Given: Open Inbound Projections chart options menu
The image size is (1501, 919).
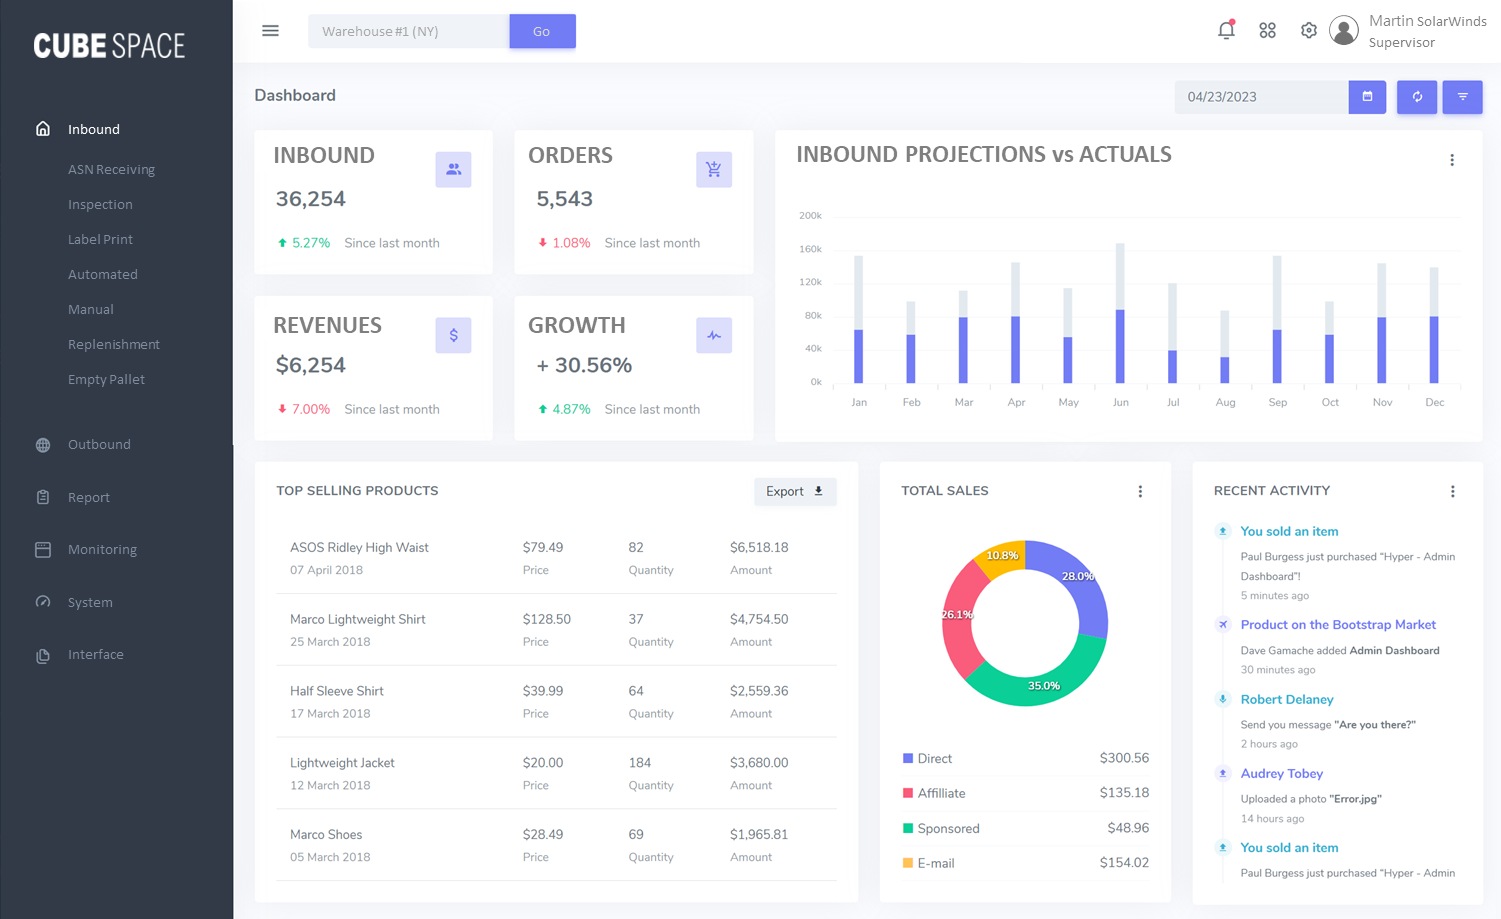Looking at the screenshot, I should tap(1452, 160).
